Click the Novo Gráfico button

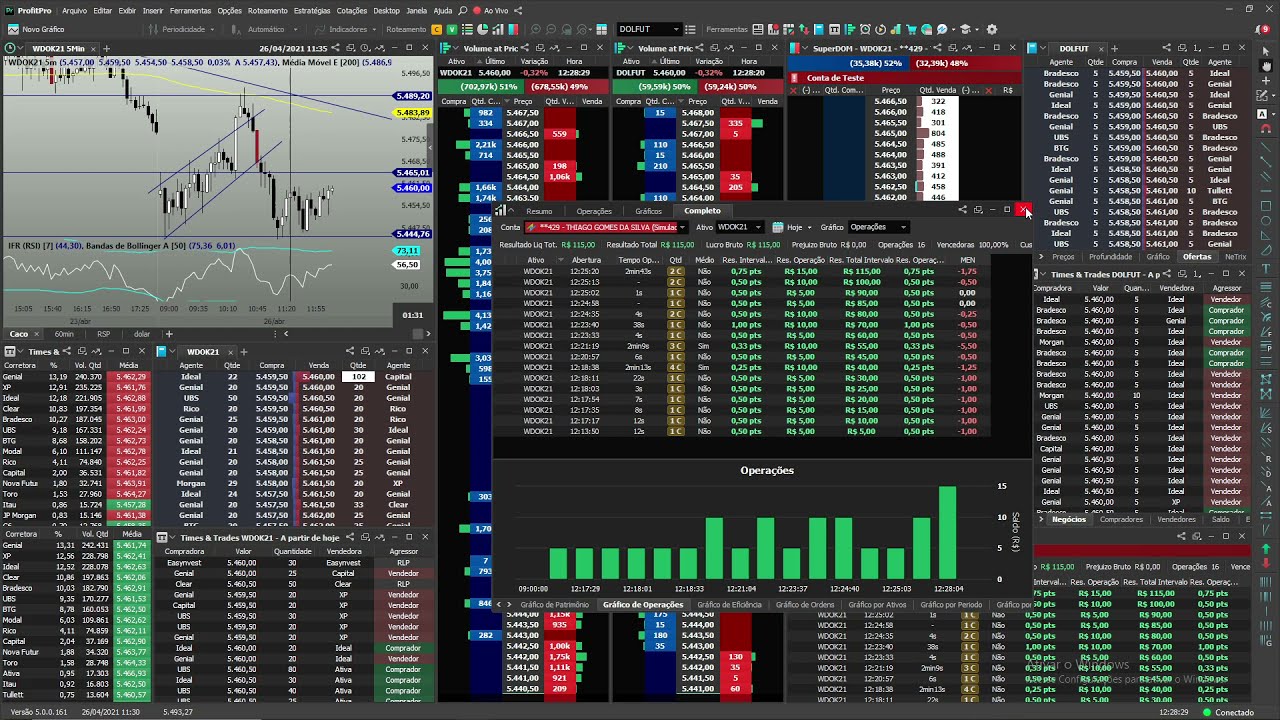[36, 29]
